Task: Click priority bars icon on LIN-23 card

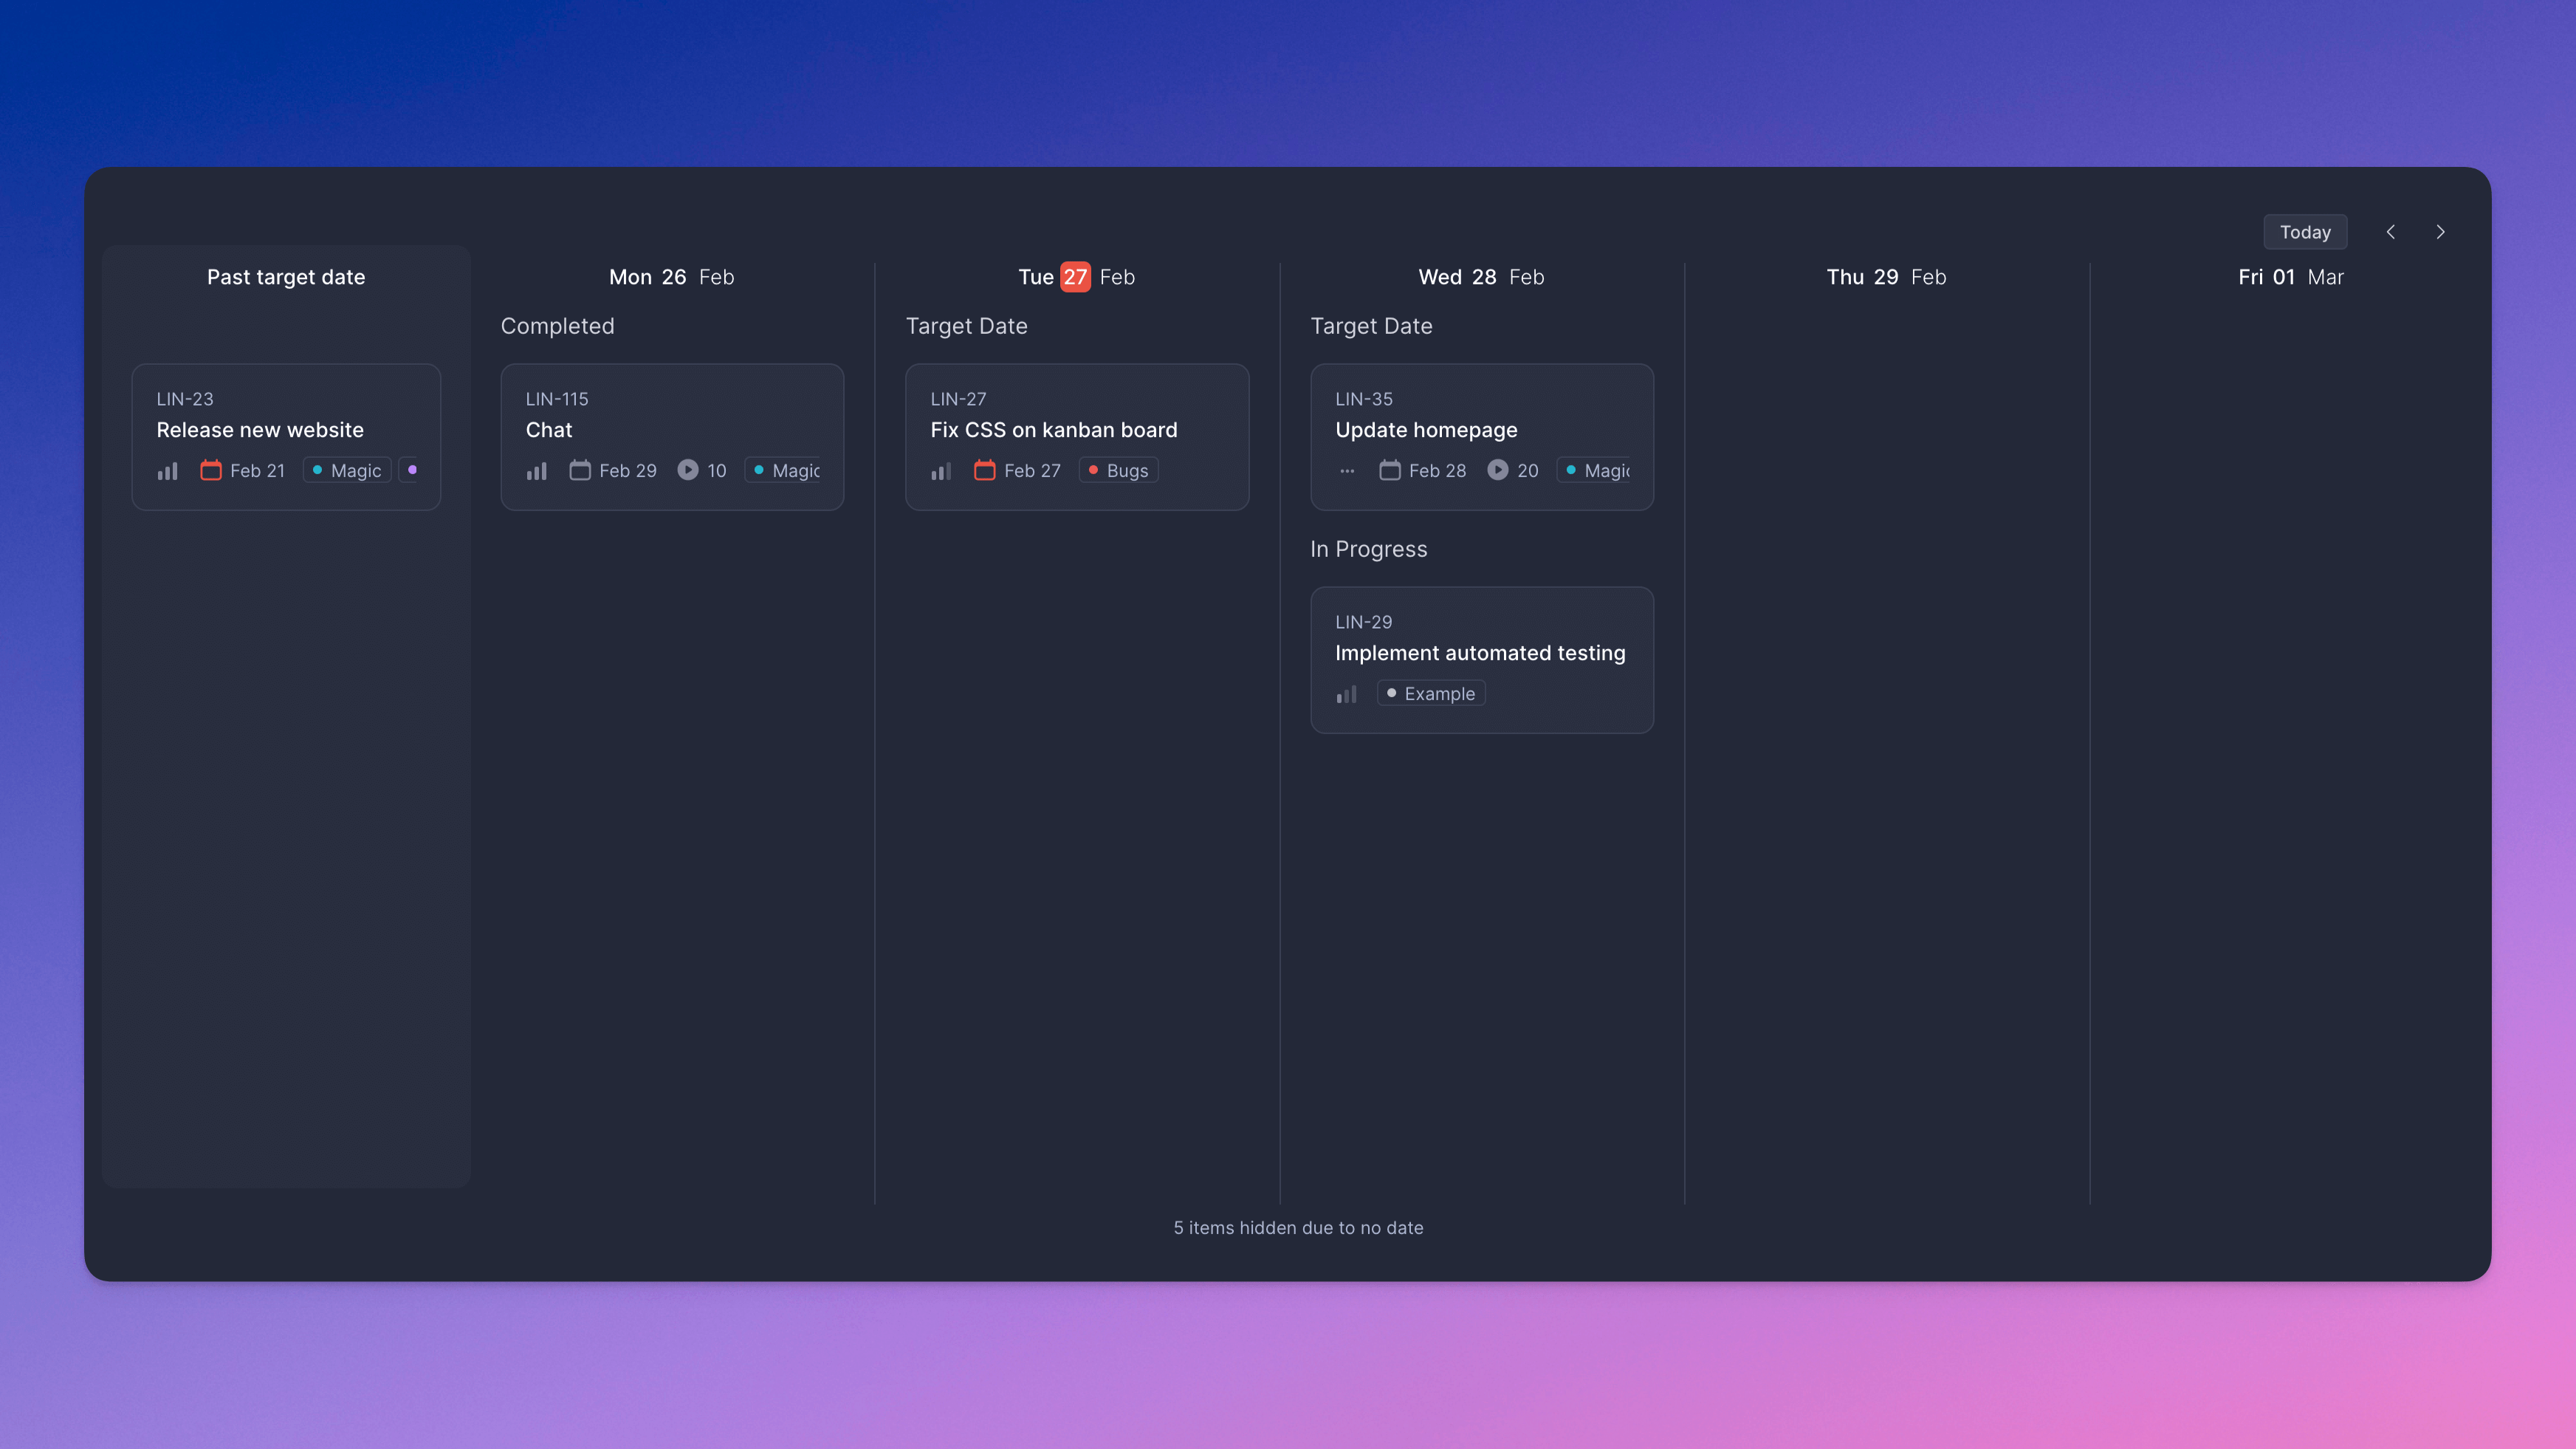Action: (x=167, y=470)
